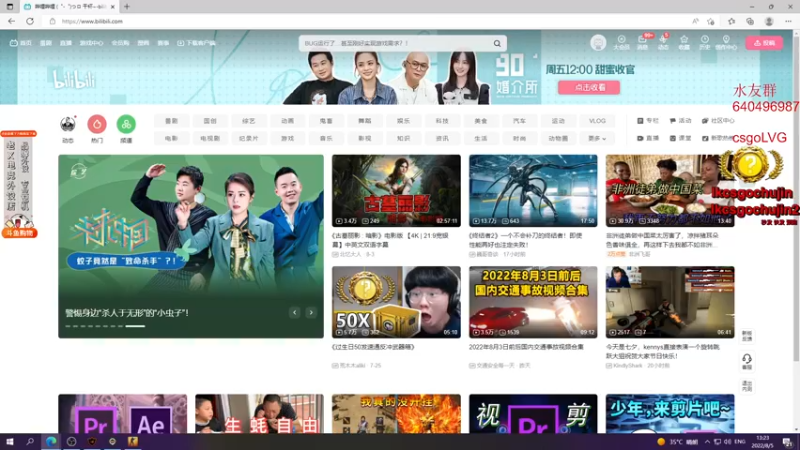Viewport: 800px width, 450px height.
Task: Open the browser profile avatar icon
Action: tap(769, 21)
